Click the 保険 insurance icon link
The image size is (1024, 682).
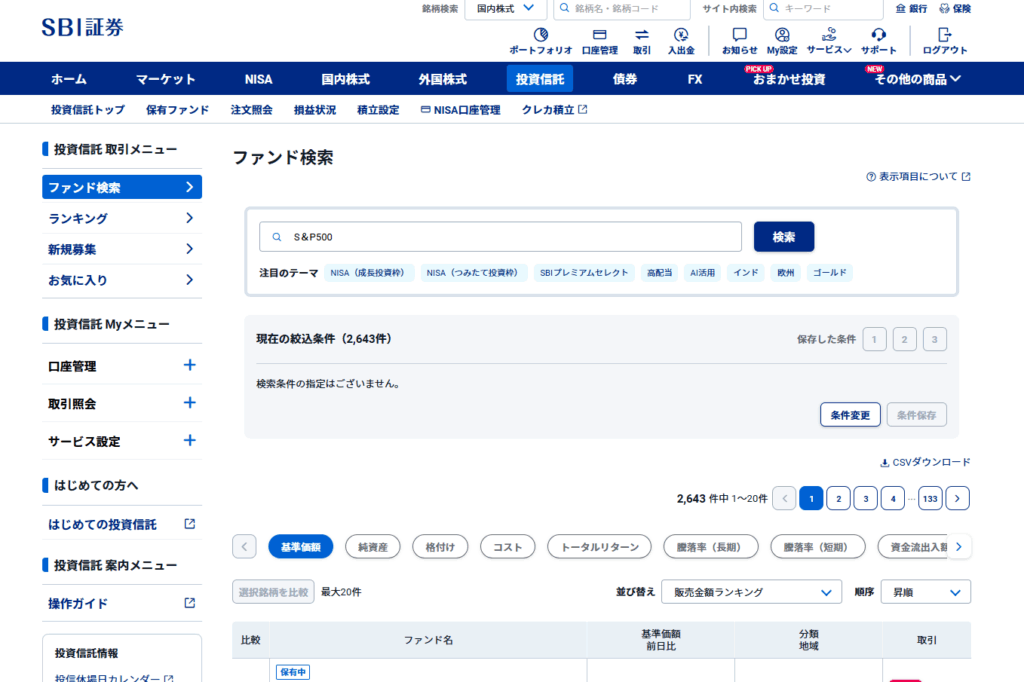point(955,8)
